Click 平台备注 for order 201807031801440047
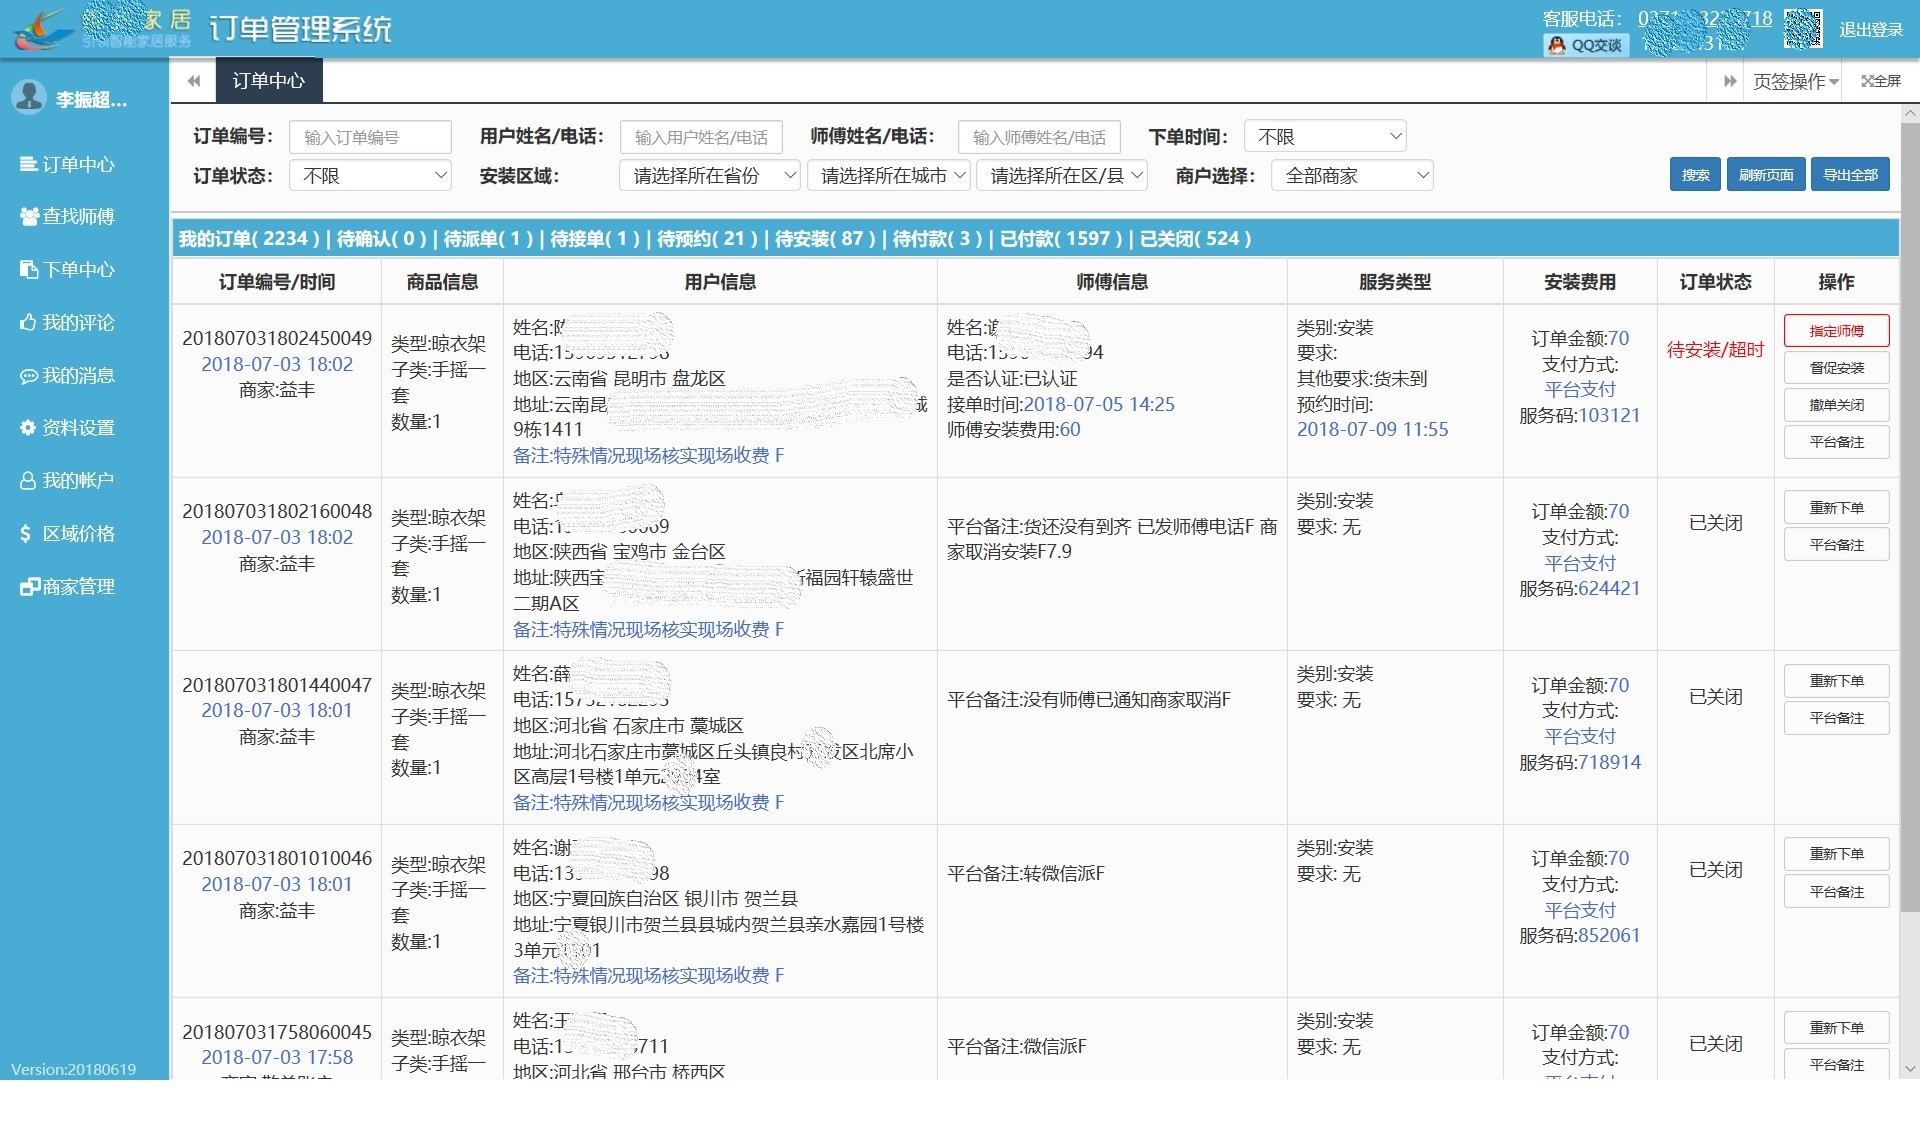The height and width of the screenshot is (1128, 1920). [1836, 717]
